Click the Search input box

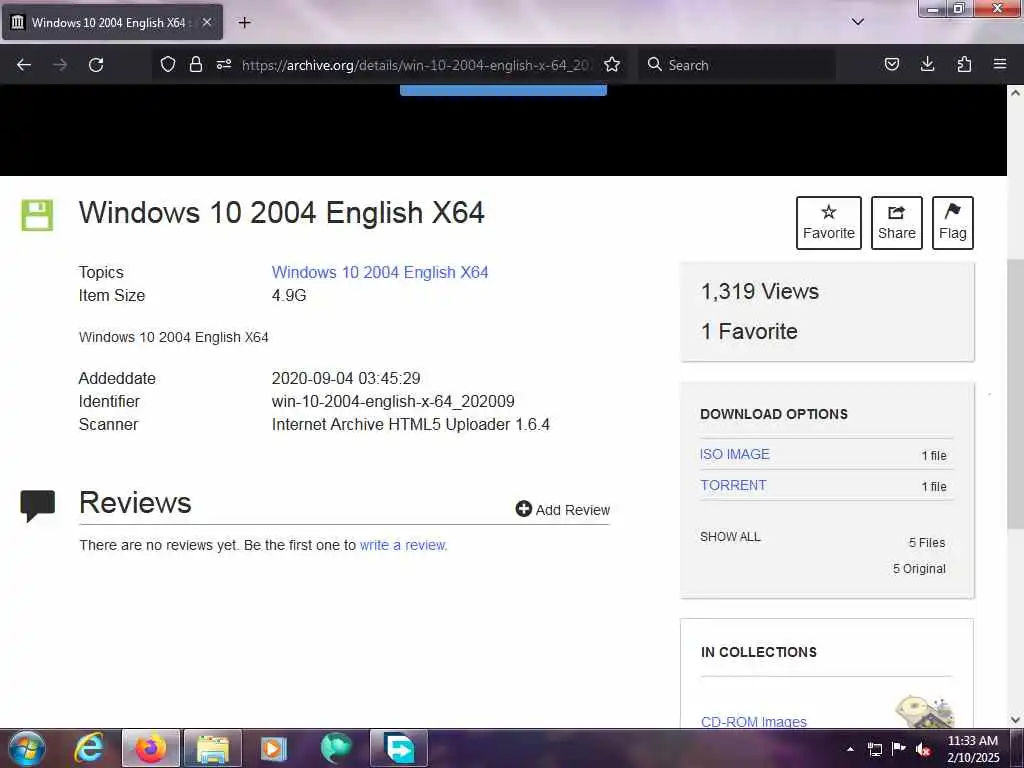point(737,65)
